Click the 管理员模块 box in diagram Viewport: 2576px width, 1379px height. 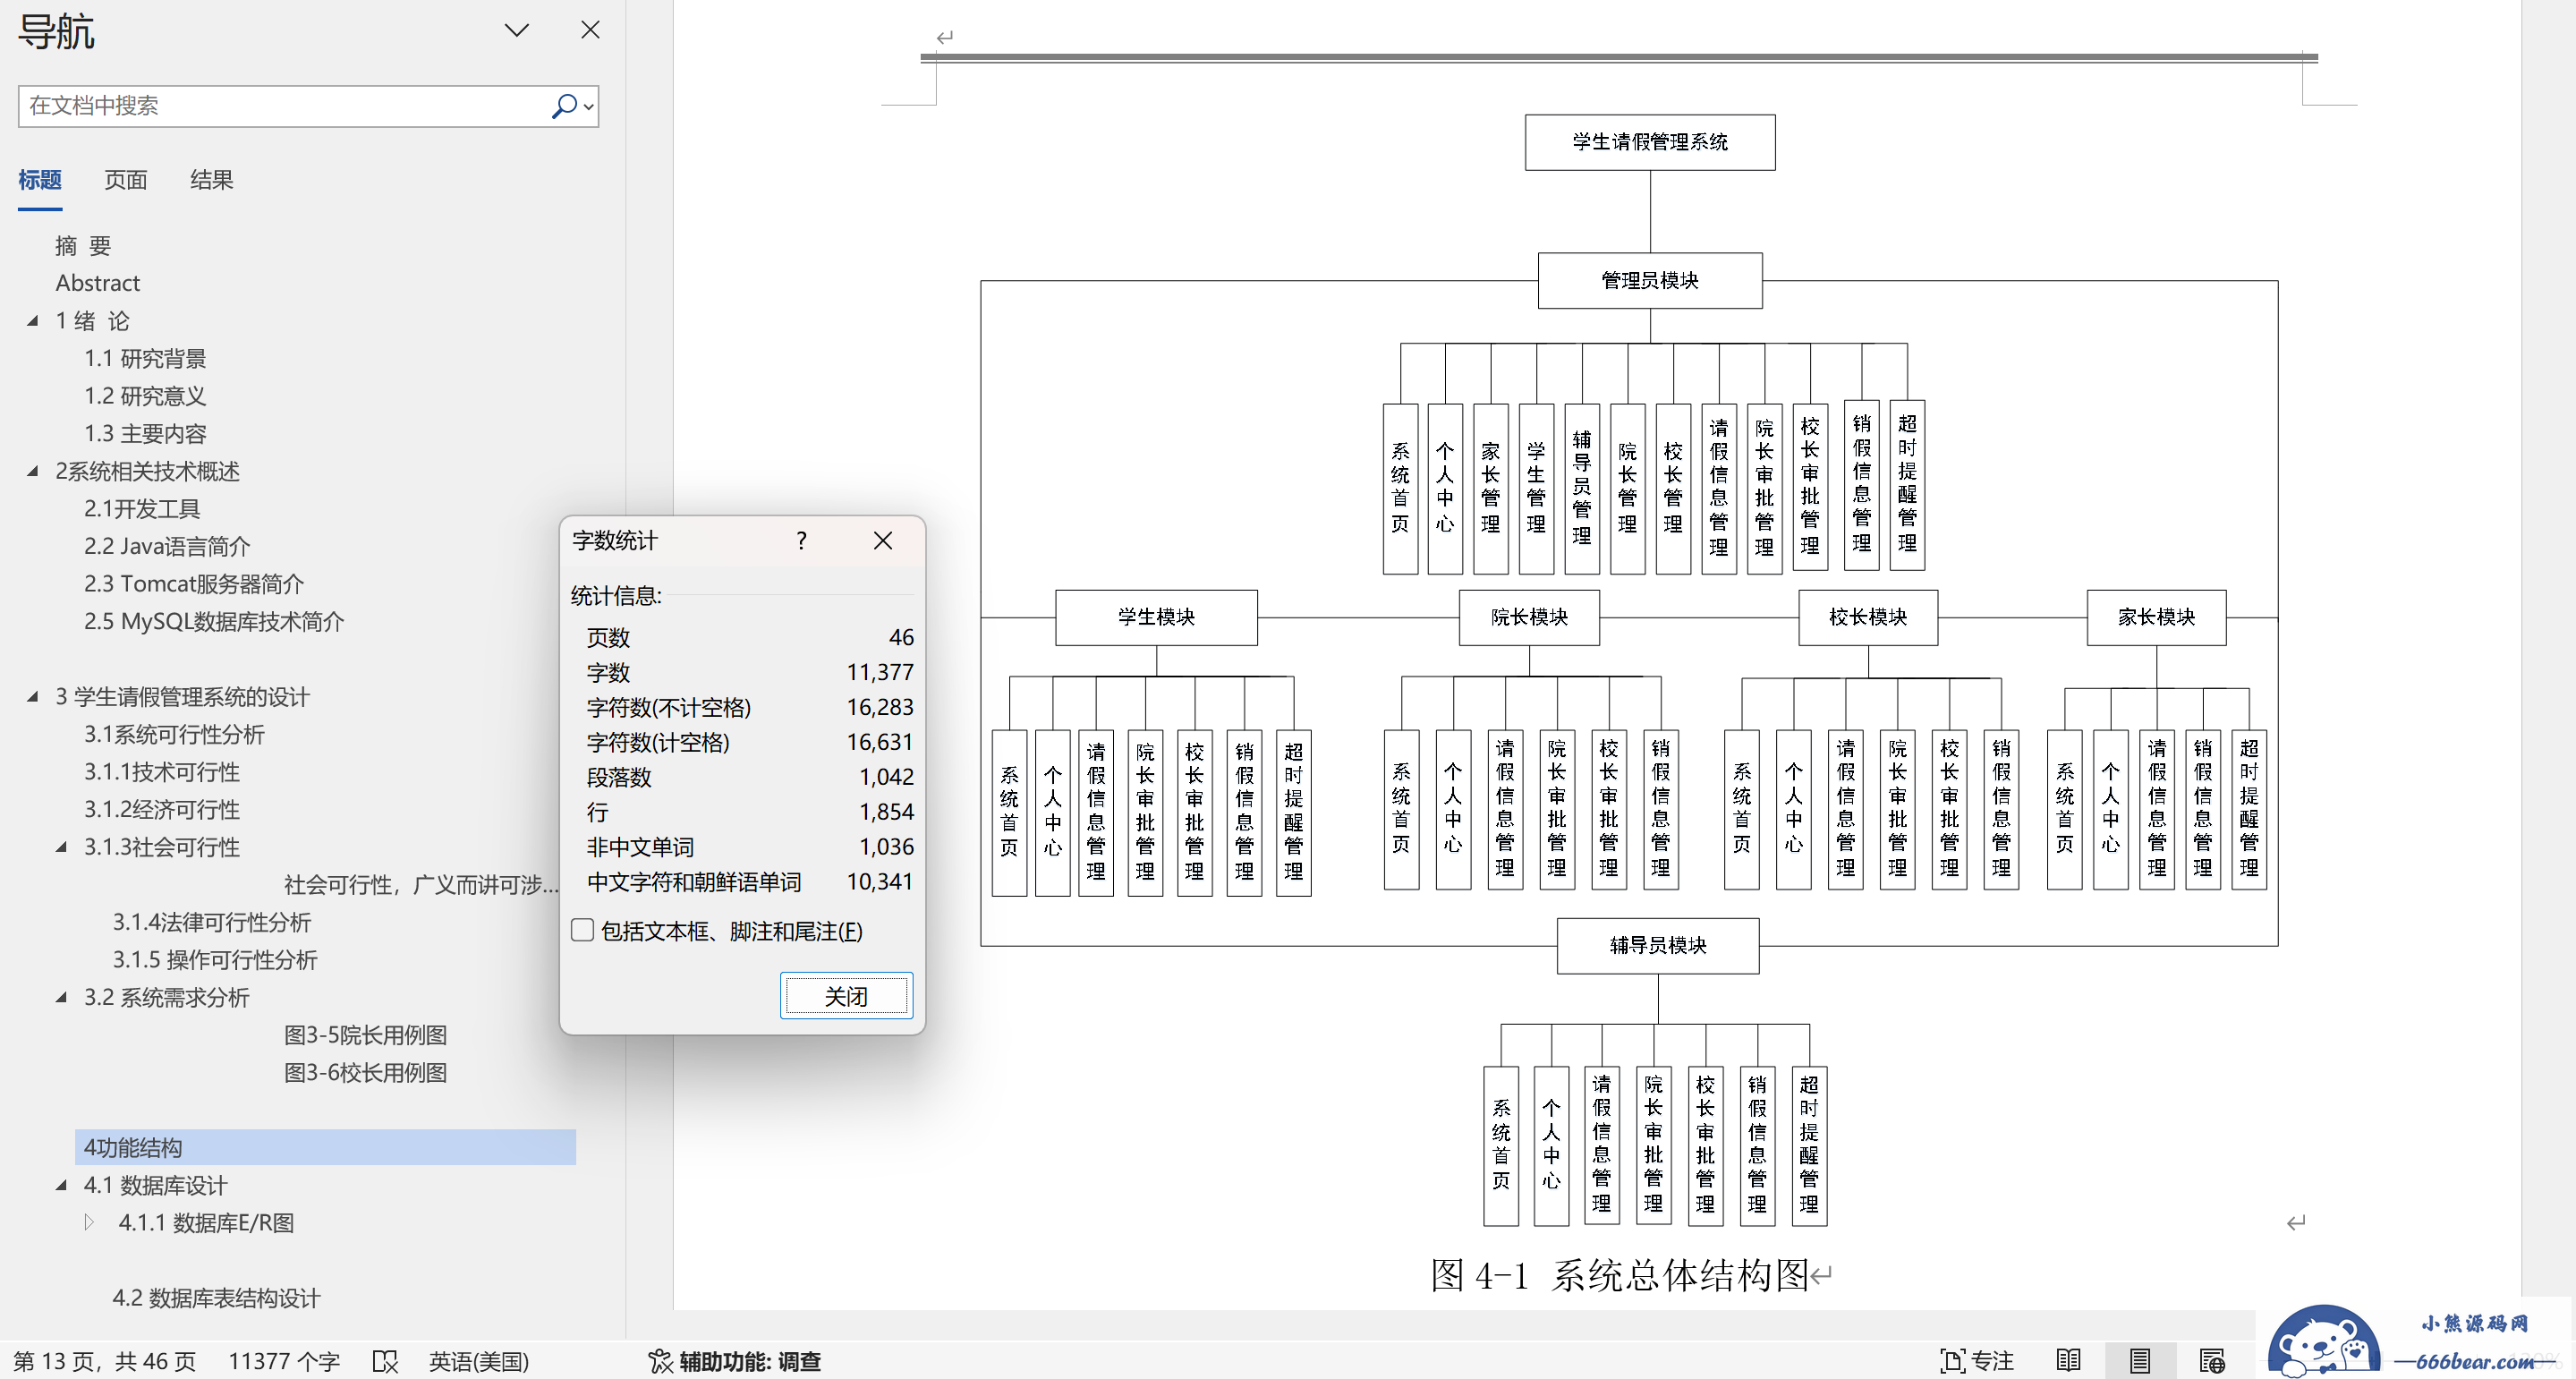1650,280
